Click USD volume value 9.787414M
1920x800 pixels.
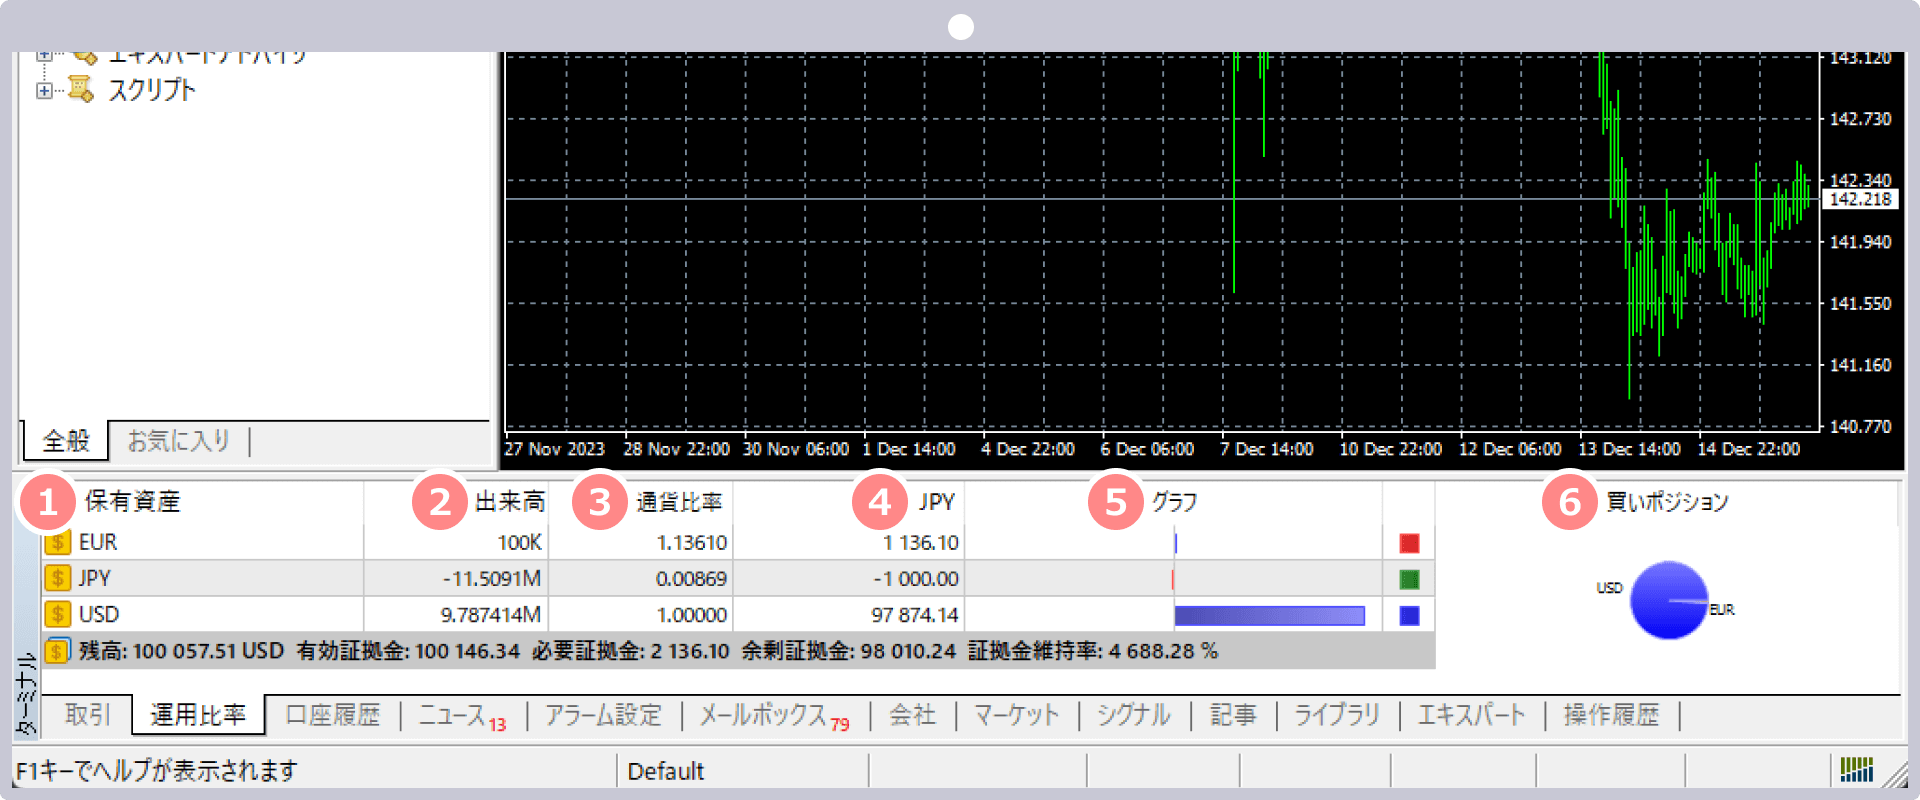coord(491,614)
